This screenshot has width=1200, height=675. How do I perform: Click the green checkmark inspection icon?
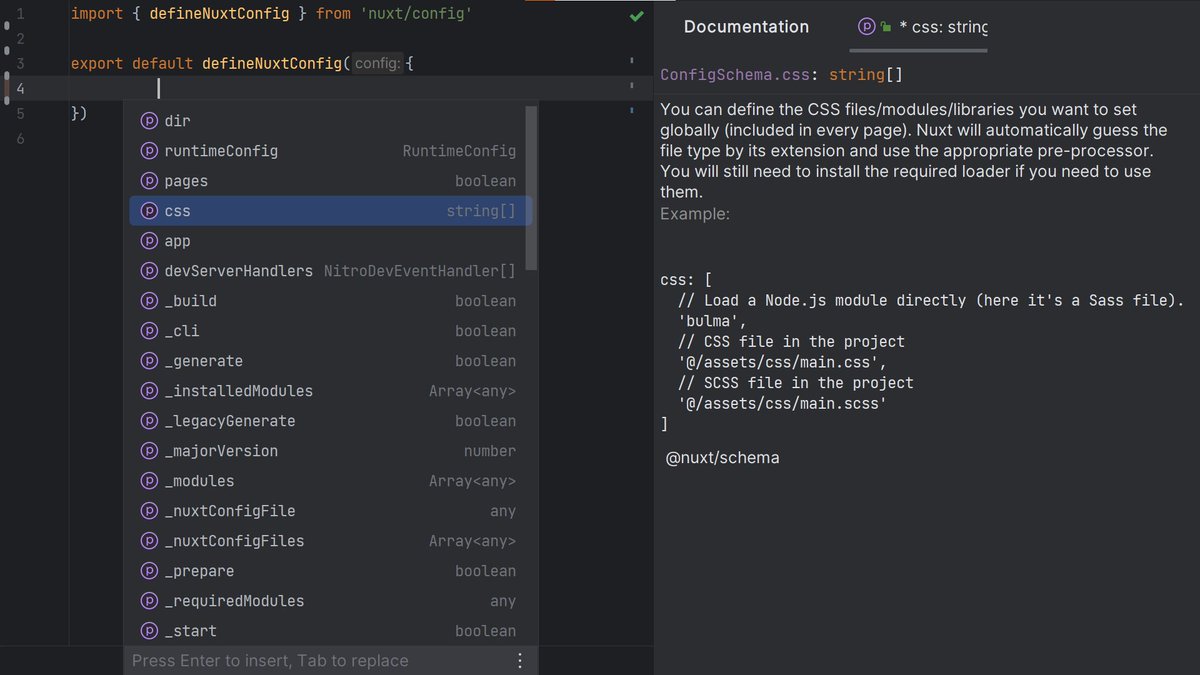click(x=636, y=16)
